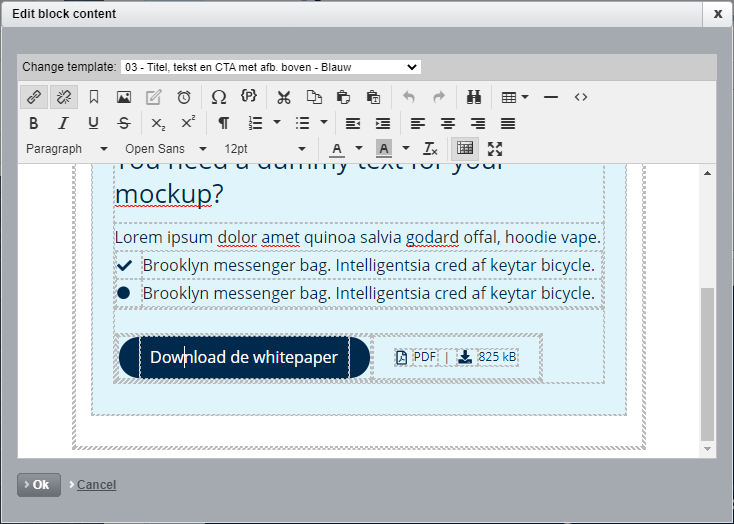Click the Paste clipboard icon
Screen dimensions: 734x524
coord(344,97)
